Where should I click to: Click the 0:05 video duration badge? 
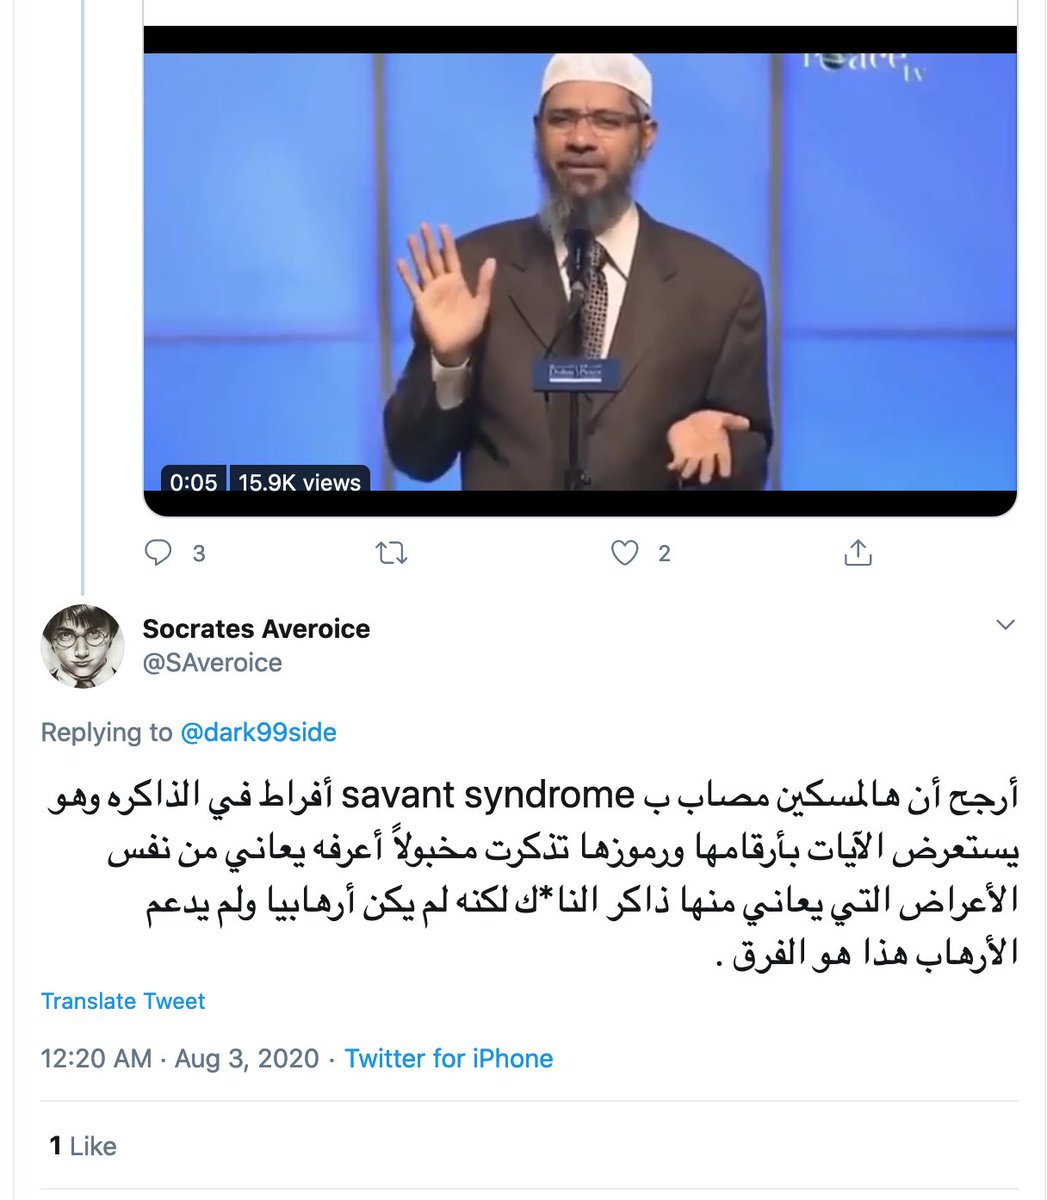[x=194, y=482]
